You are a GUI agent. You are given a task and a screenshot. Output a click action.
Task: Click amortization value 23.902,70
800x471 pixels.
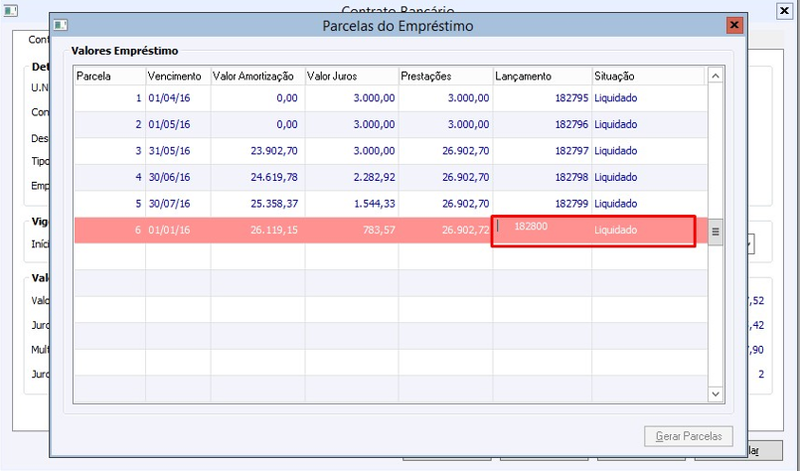[x=274, y=151]
